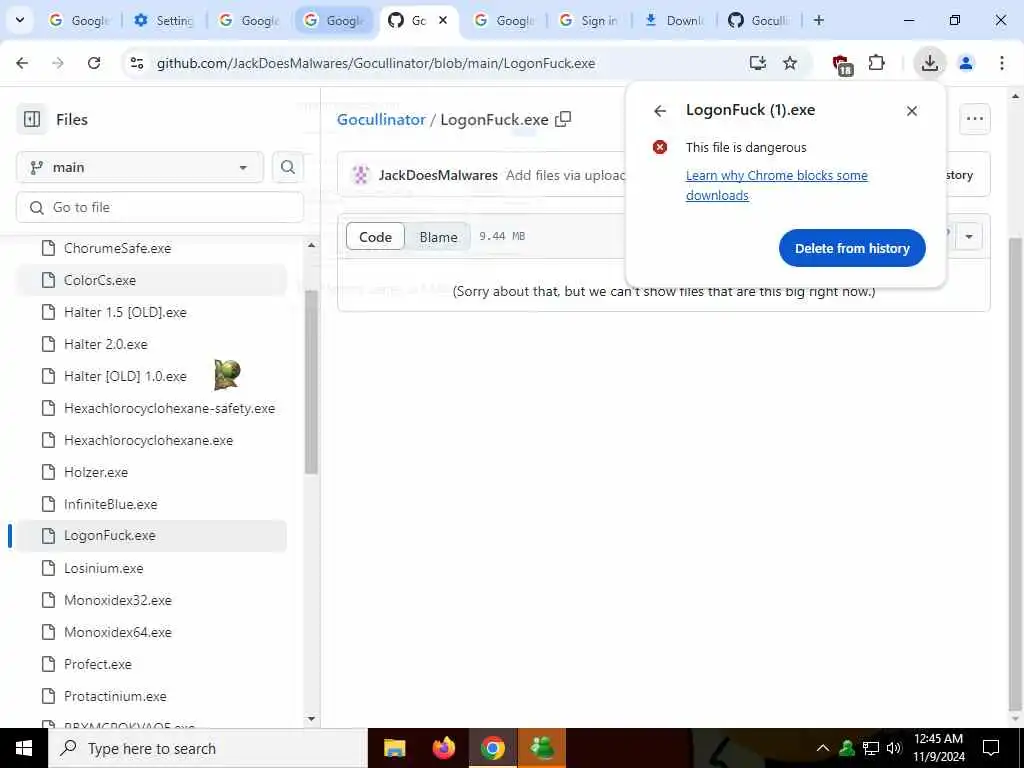The width and height of the screenshot is (1024, 768).
Task: Click file tree scrollbar down arrow
Action: point(312,719)
